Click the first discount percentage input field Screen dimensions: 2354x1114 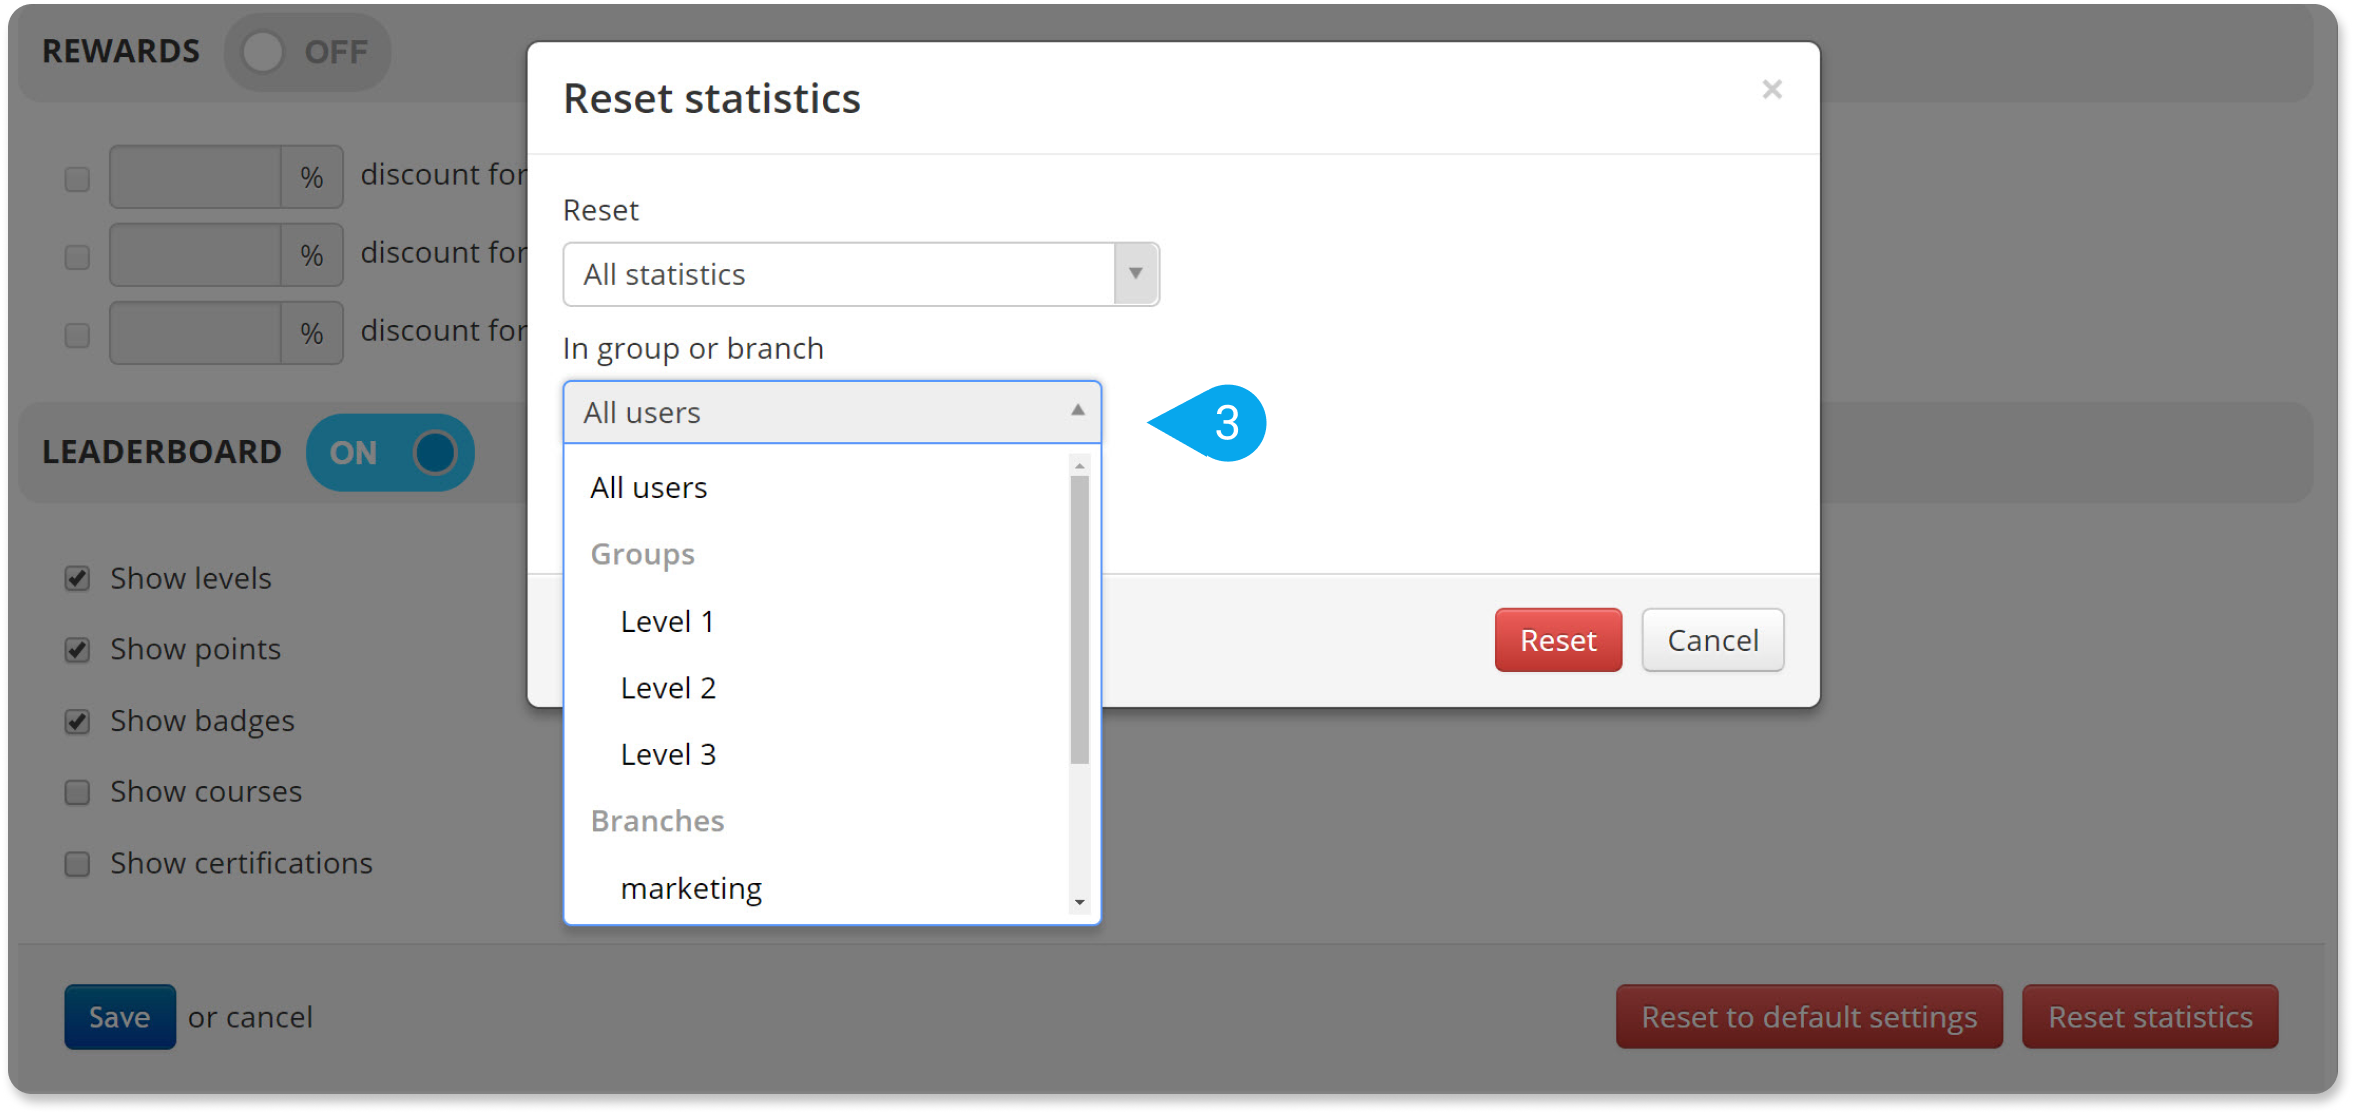[196, 177]
